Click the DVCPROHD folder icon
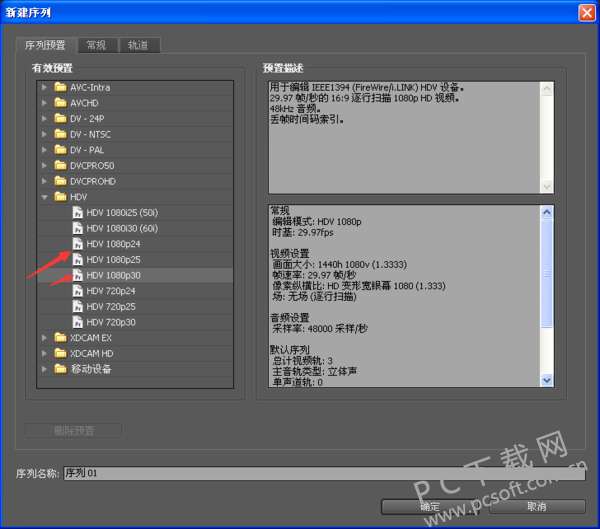 click(60, 181)
